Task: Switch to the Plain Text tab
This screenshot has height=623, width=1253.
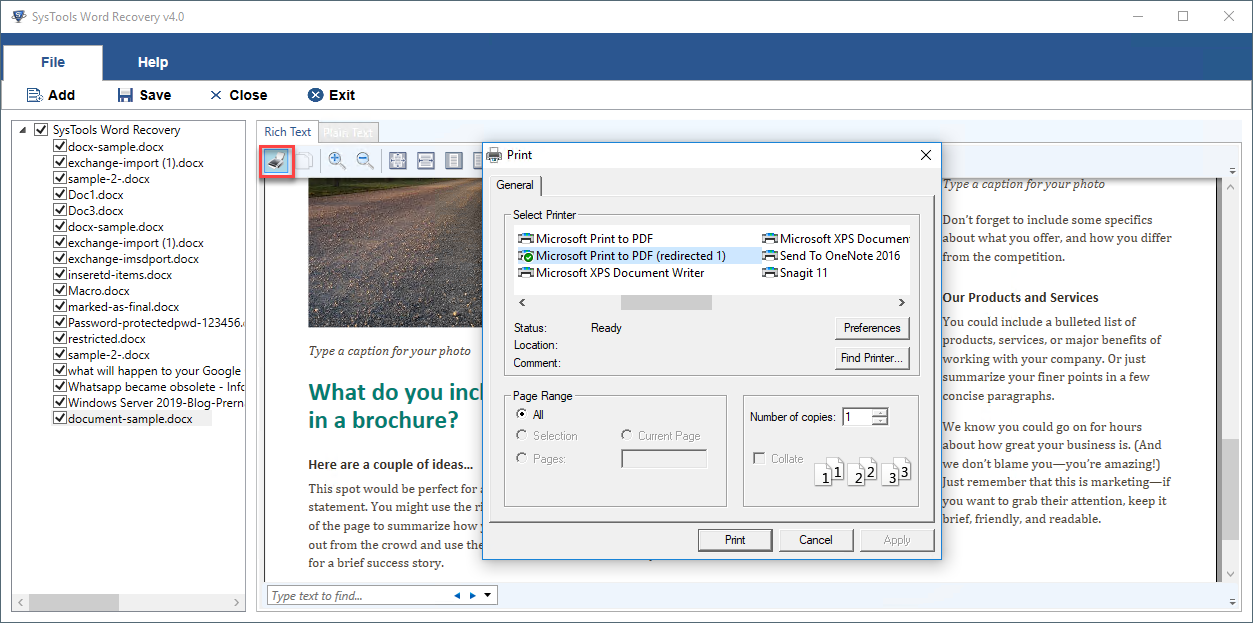Action: coord(348,132)
